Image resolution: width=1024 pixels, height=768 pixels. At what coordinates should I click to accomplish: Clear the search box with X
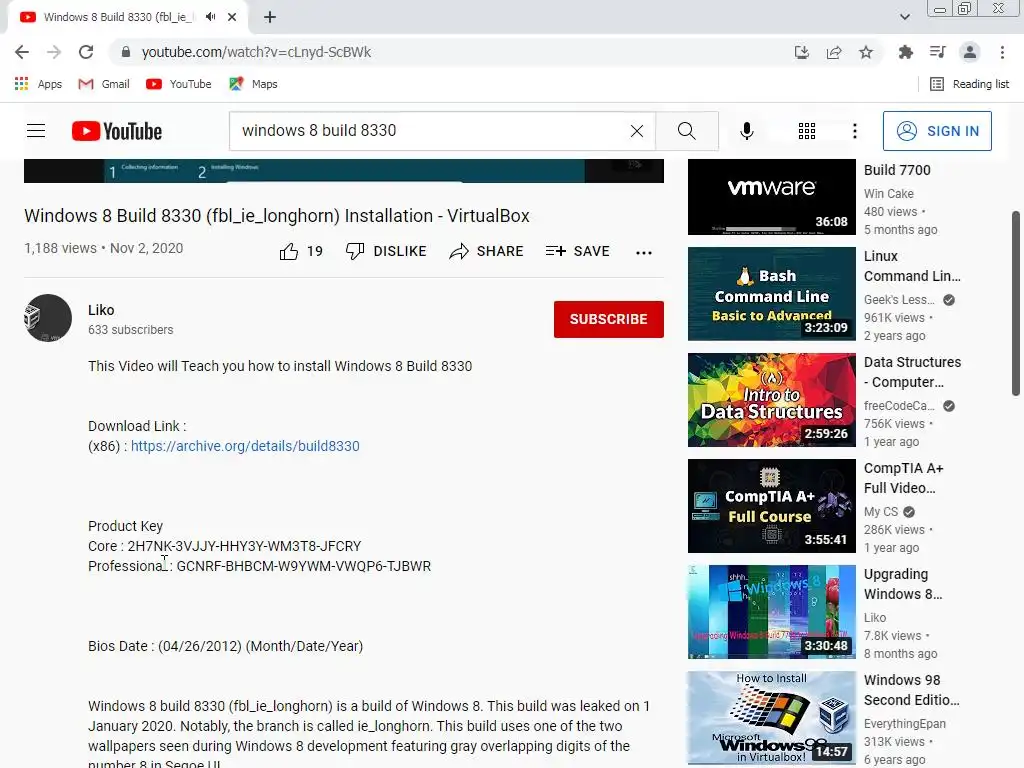(637, 131)
